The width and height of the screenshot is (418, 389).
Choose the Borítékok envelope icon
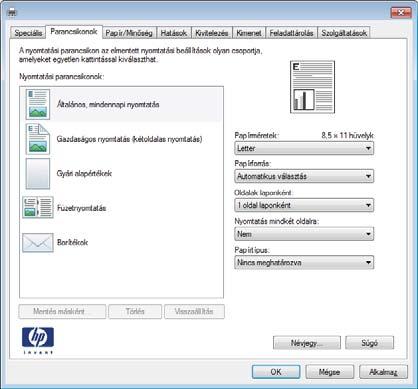(38, 242)
